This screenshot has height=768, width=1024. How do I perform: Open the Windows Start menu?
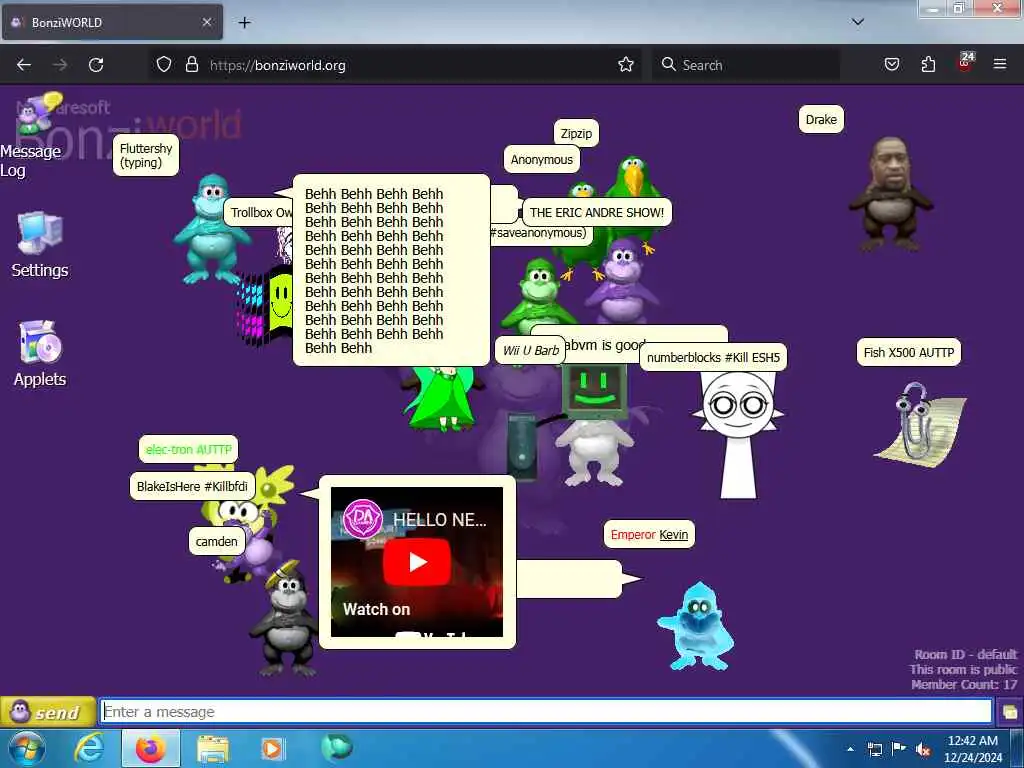tap(27, 748)
